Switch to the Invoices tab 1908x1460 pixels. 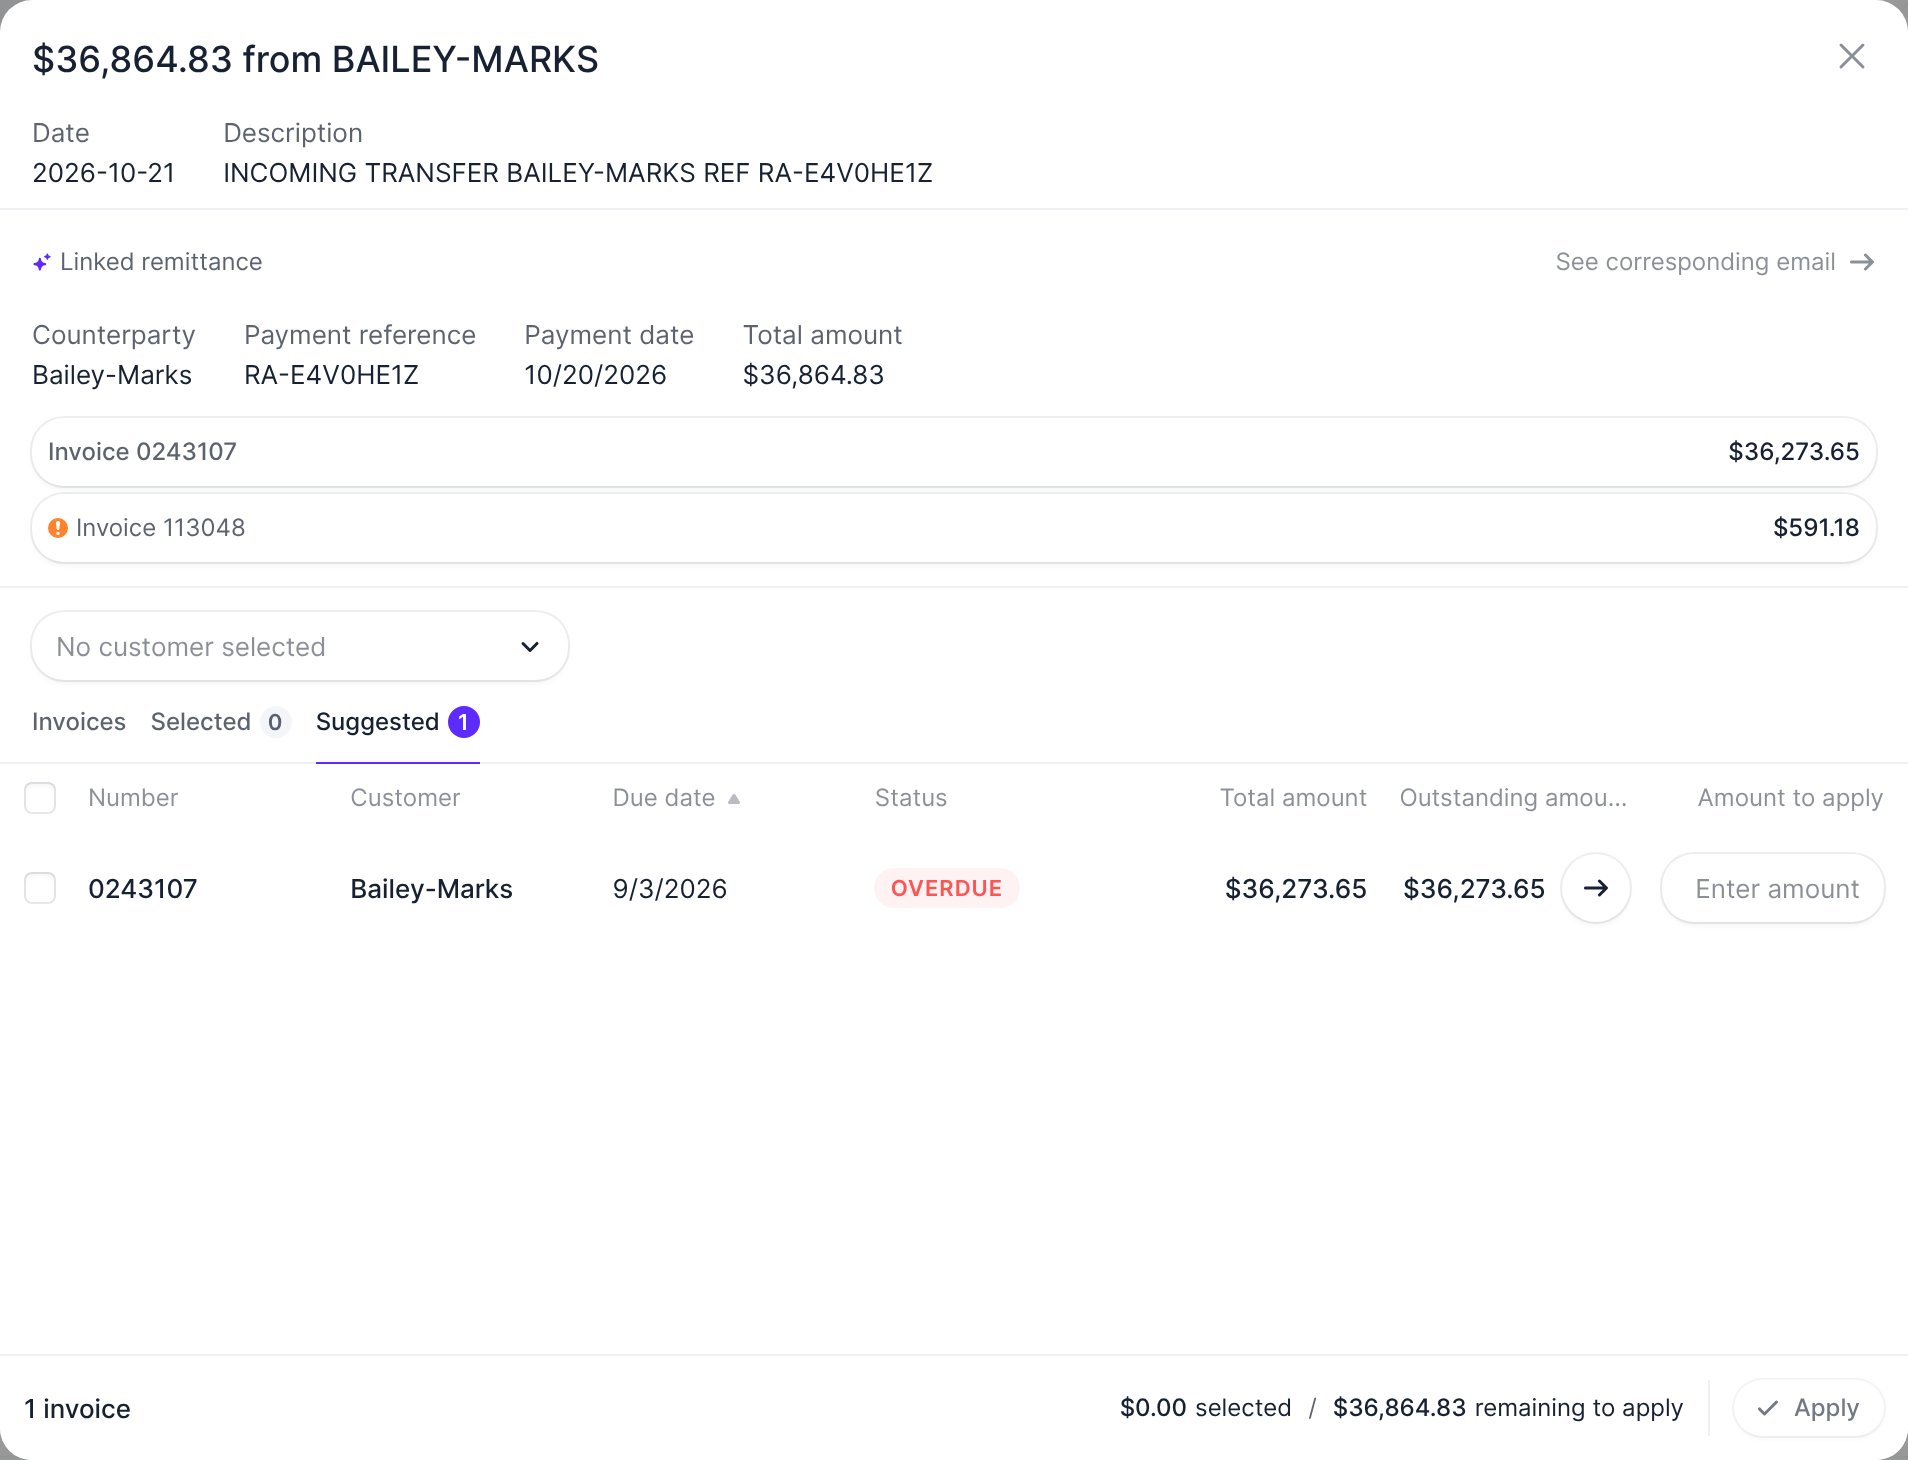point(79,722)
